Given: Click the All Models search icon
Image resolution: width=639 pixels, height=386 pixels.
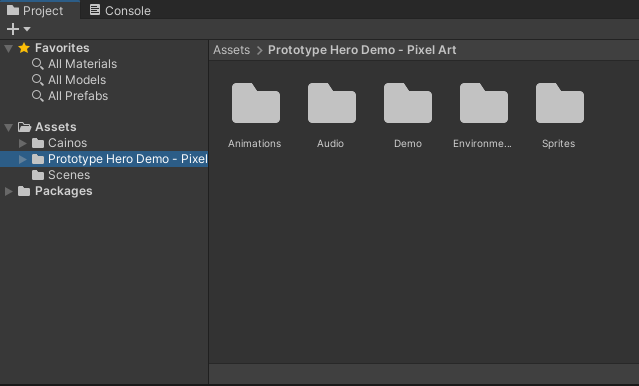Looking at the screenshot, I should point(37,80).
